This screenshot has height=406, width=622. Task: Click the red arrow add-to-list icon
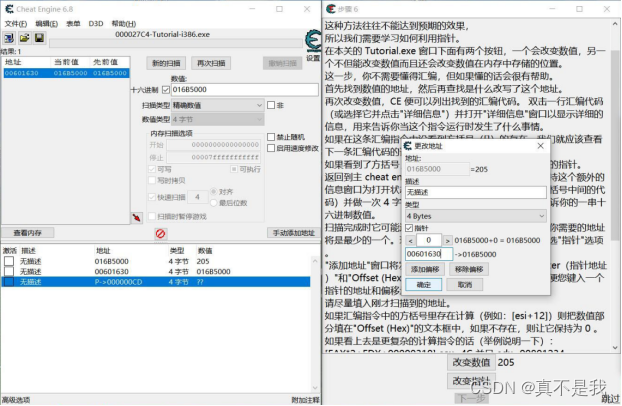136,217
